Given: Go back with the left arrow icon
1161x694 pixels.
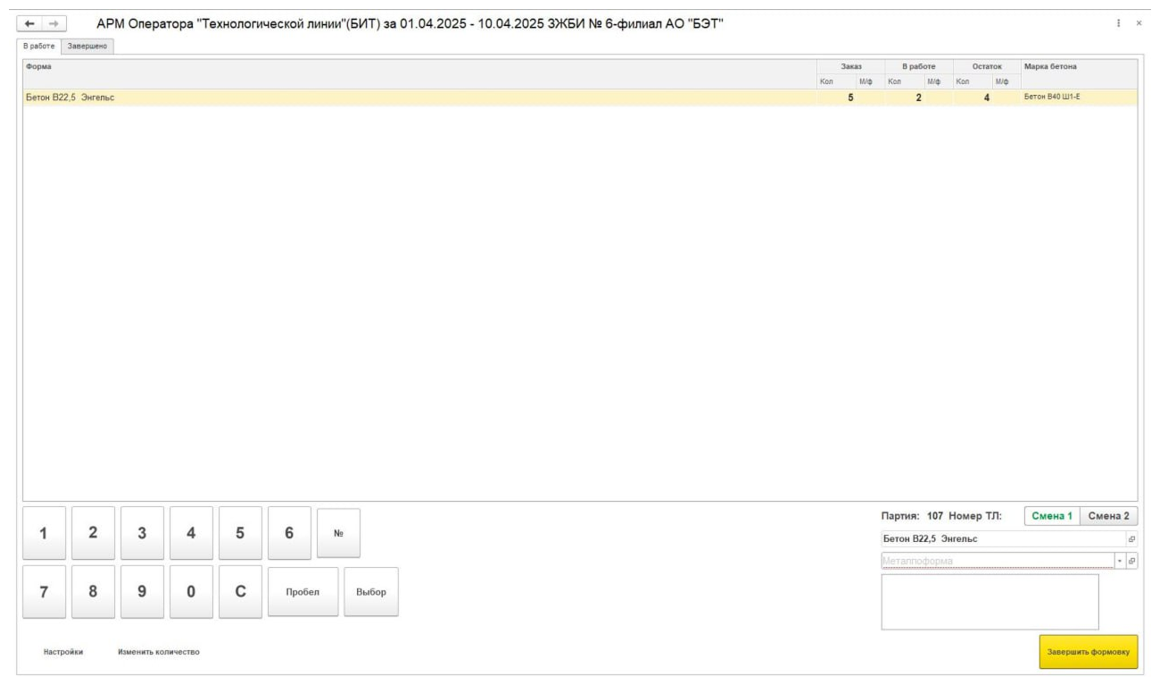Looking at the screenshot, I should 30,24.
